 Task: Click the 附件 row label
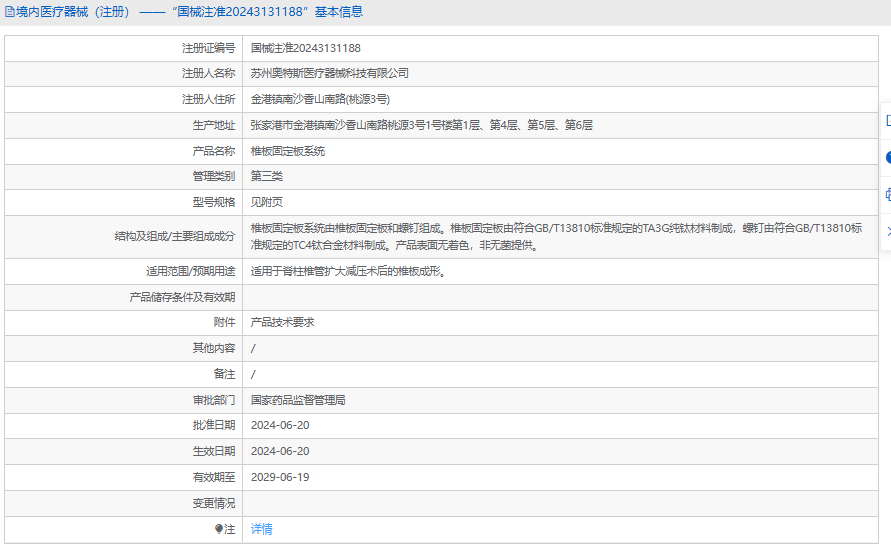pos(224,322)
